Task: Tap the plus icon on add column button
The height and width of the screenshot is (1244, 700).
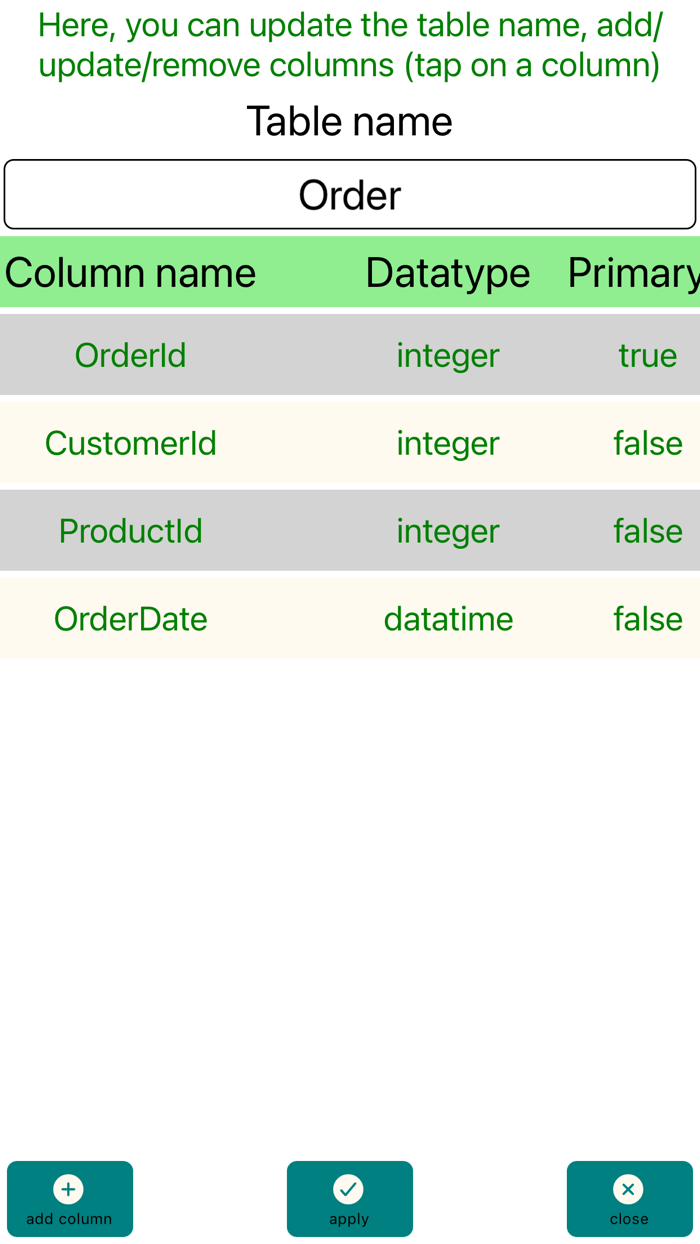Action: click(x=68, y=1189)
